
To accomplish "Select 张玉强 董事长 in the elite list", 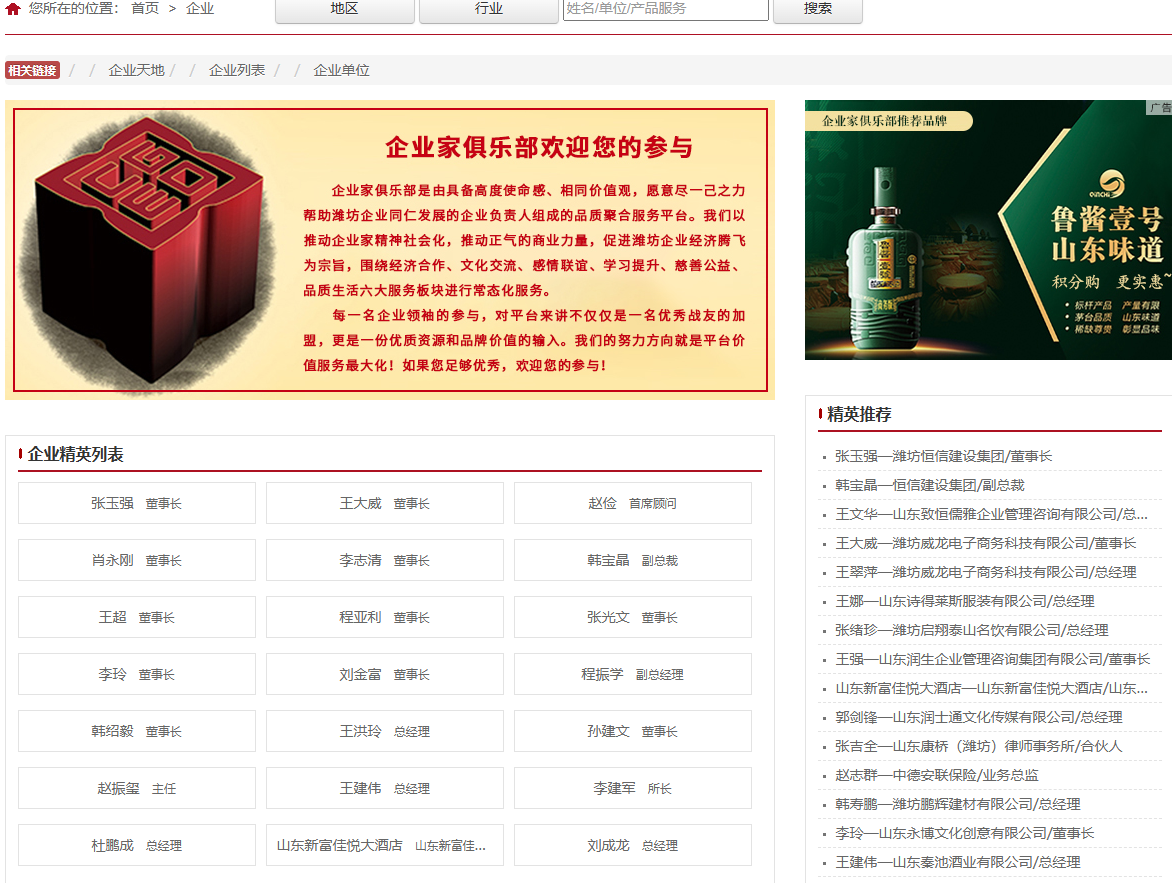I will 136,503.
